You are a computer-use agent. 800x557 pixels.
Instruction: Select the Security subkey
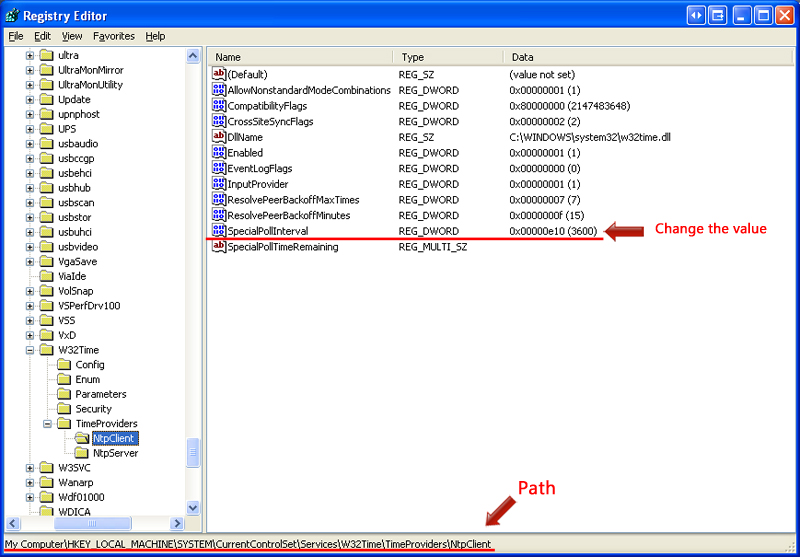coord(94,409)
